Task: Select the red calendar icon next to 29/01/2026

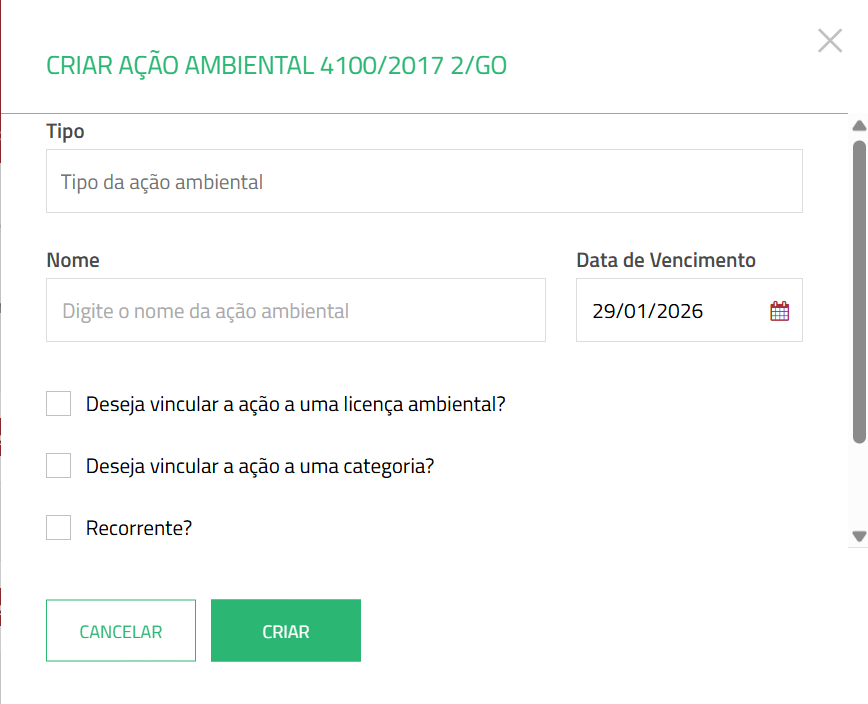Action: click(781, 311)
